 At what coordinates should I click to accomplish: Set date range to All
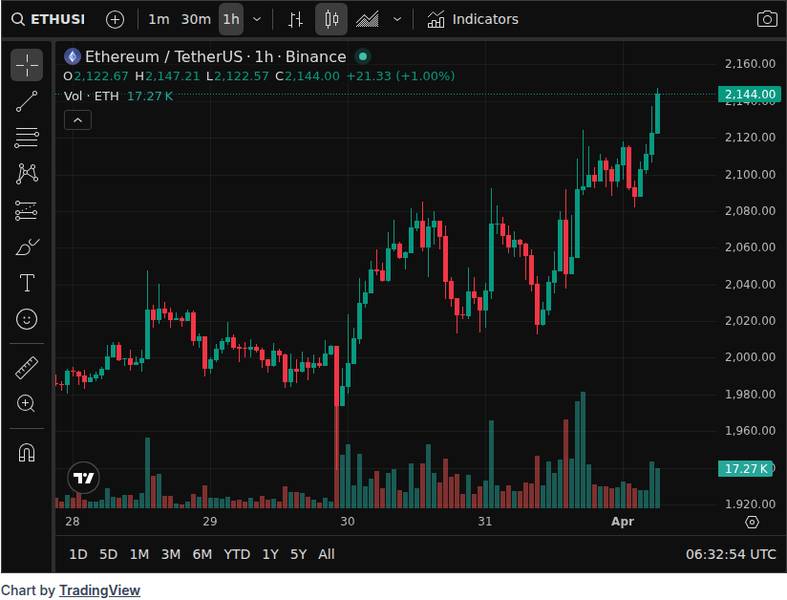[x=326, y=554]
